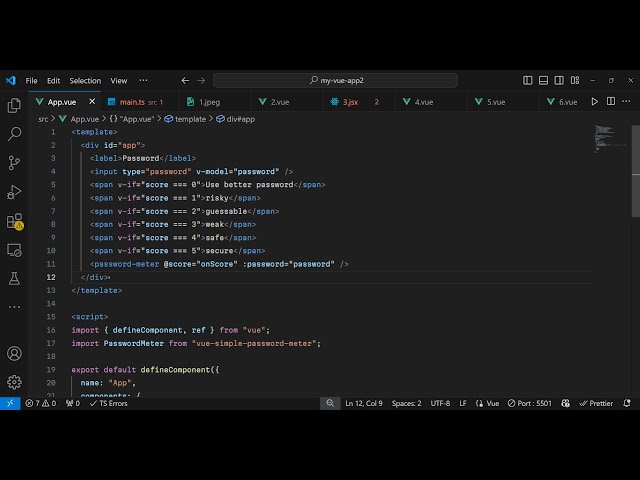Open the Search view icon
Screen dimensions: 640x480
tap(14, 133)
